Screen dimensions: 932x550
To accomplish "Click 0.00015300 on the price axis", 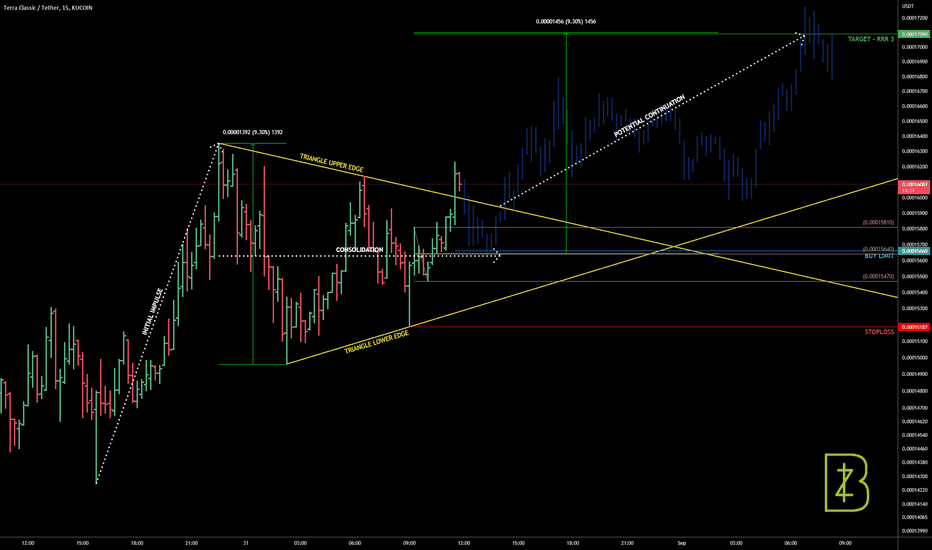I will (915, 309).
